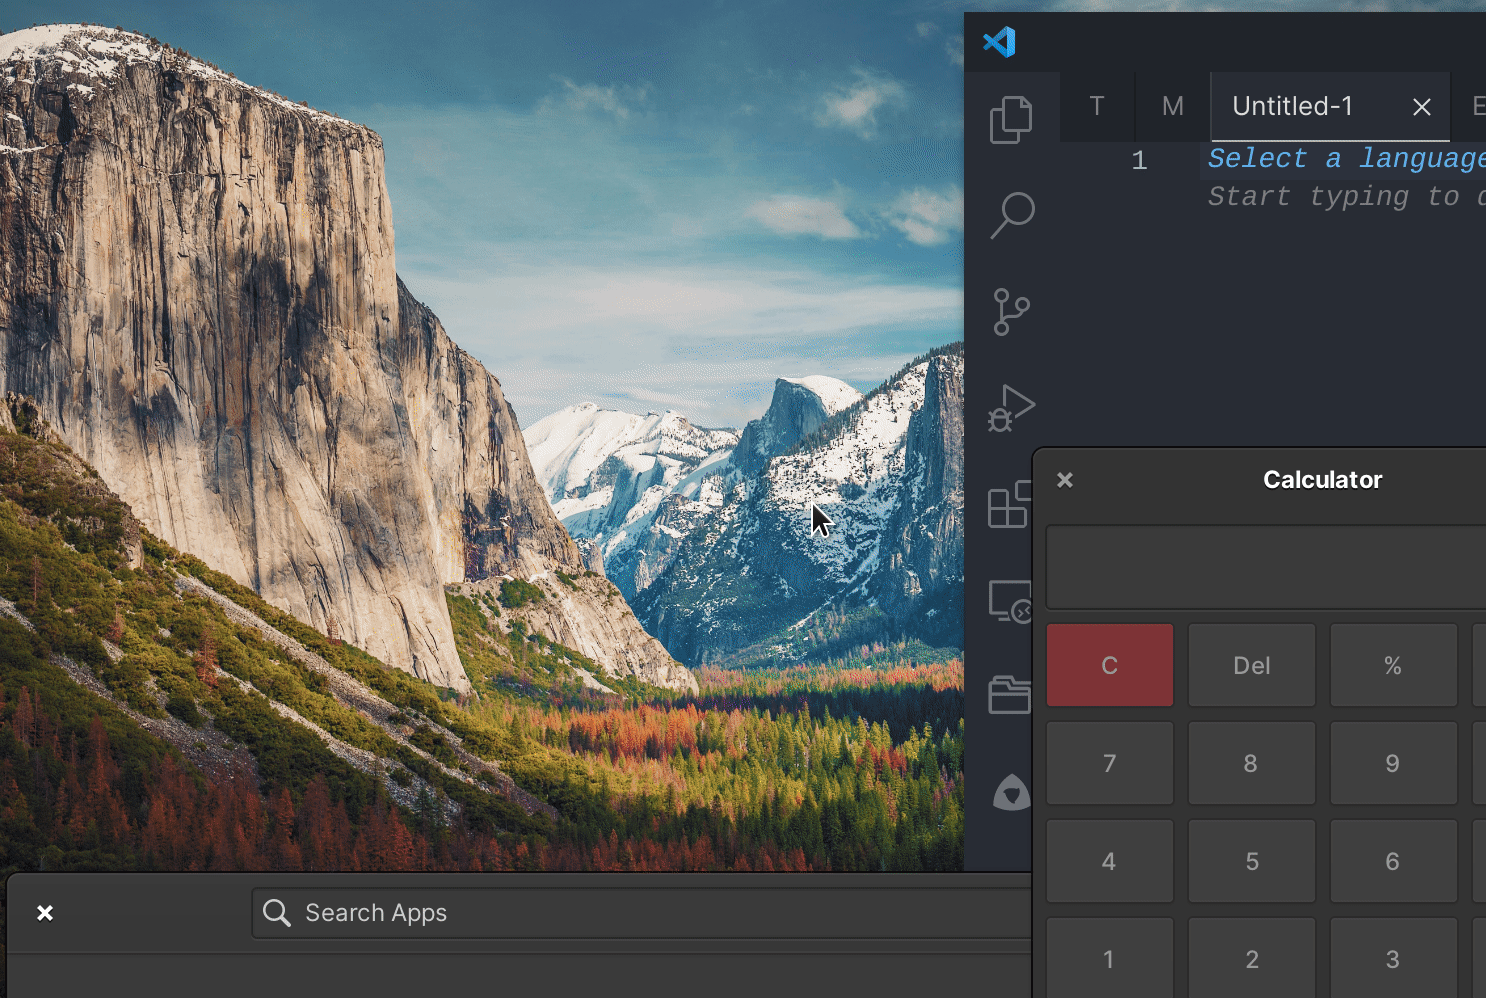Select the Source Control icon
The height and width of the screenshot is (998, 1486).
point(1012,311)
